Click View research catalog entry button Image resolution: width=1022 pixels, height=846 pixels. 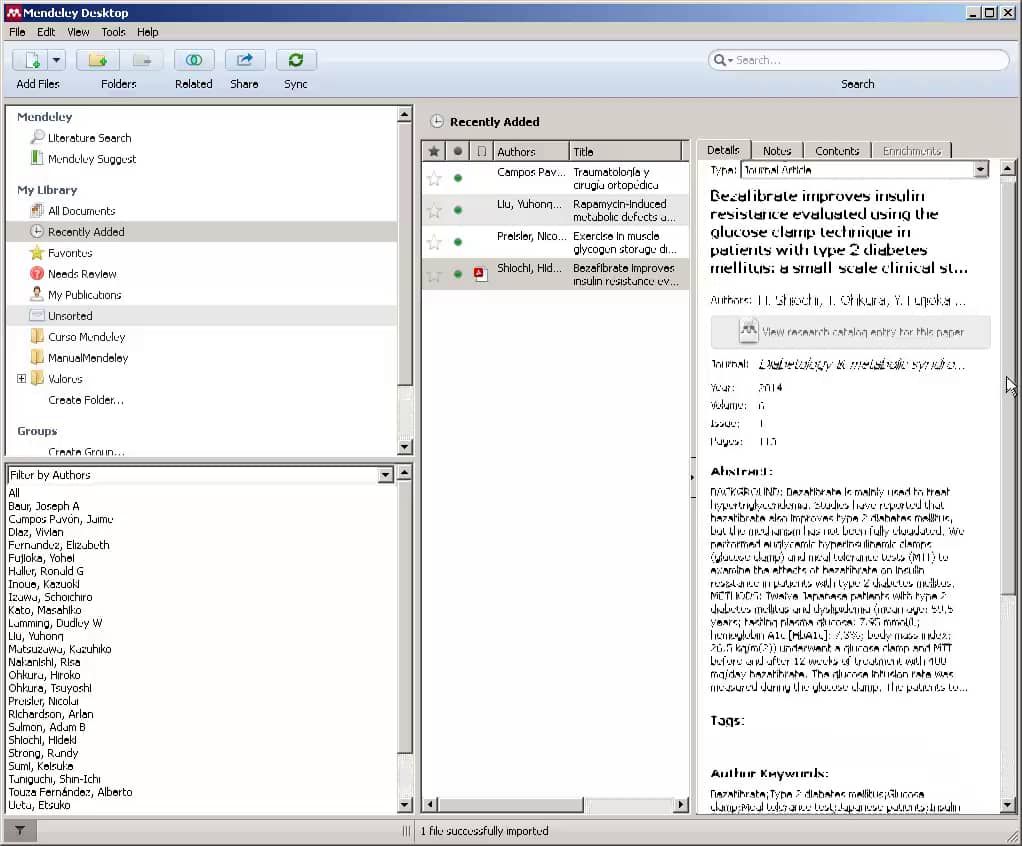[x=851, y=332]
